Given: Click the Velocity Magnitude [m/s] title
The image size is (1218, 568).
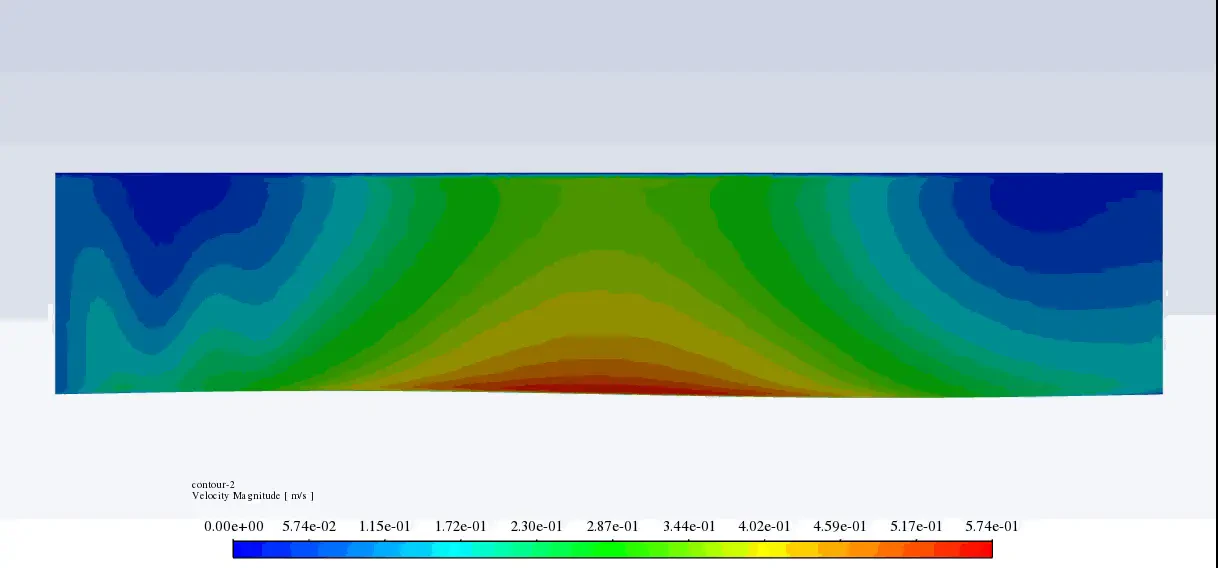Looking at the screenshot, I should (x=252, y=496).
